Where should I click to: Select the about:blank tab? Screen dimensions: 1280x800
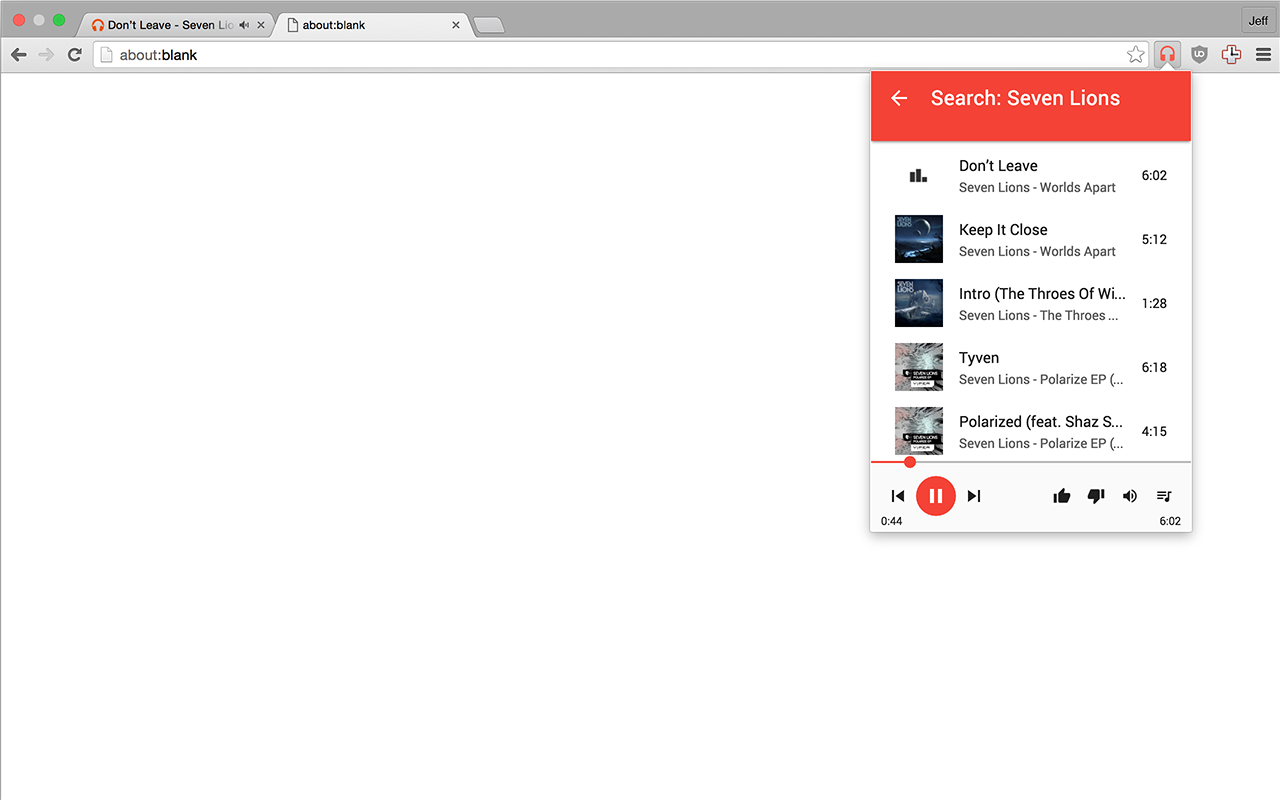[372, 25]
